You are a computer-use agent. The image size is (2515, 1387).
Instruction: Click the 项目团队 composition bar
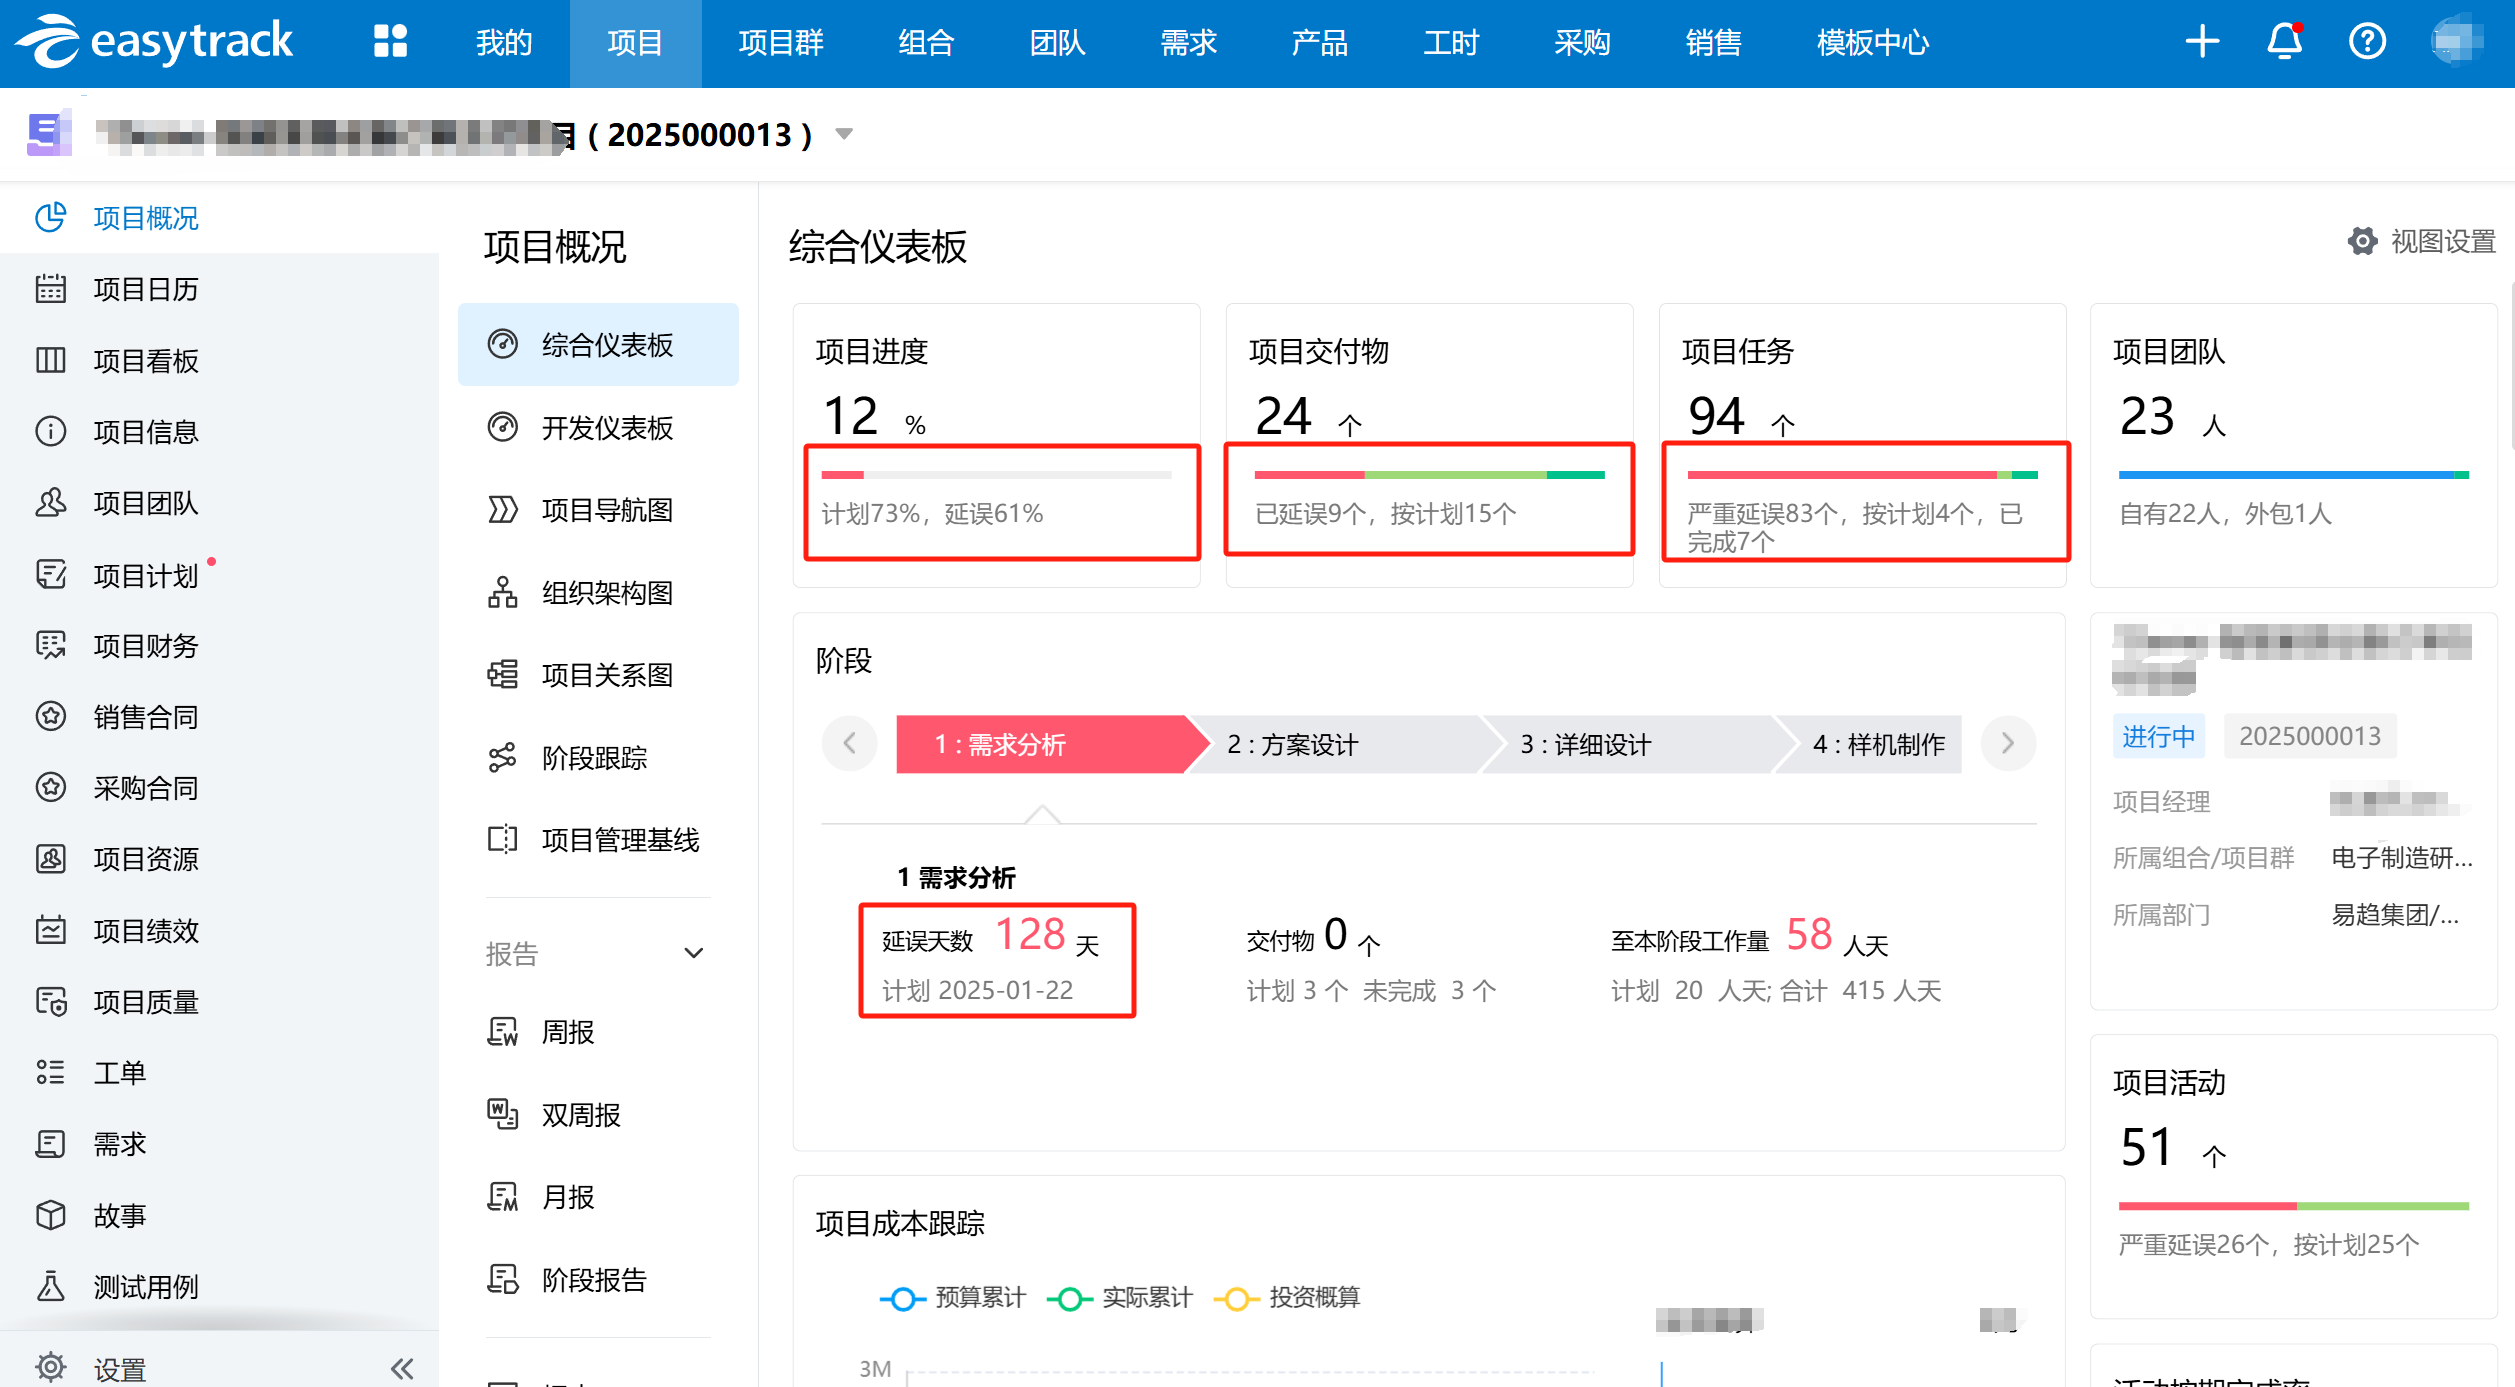tap(2293, 475)
